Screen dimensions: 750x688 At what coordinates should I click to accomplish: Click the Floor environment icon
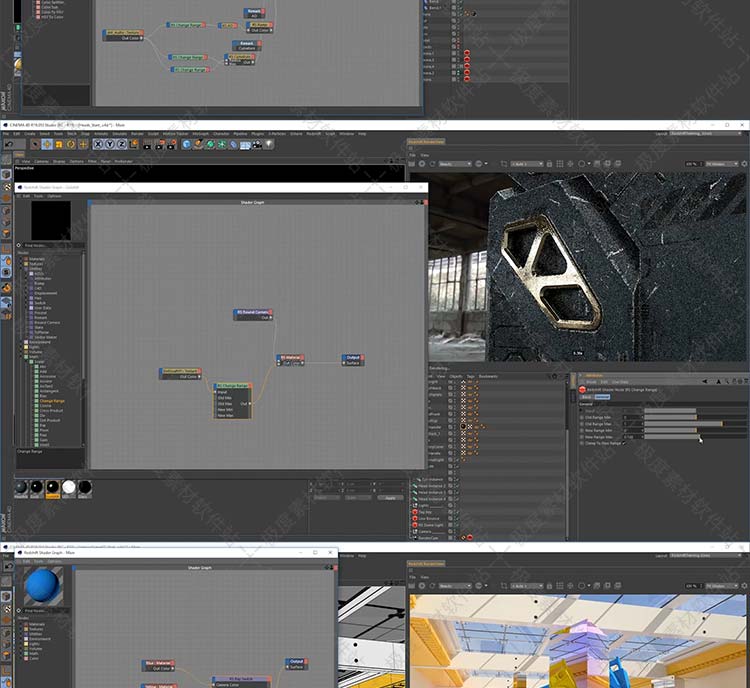[245, 144]
